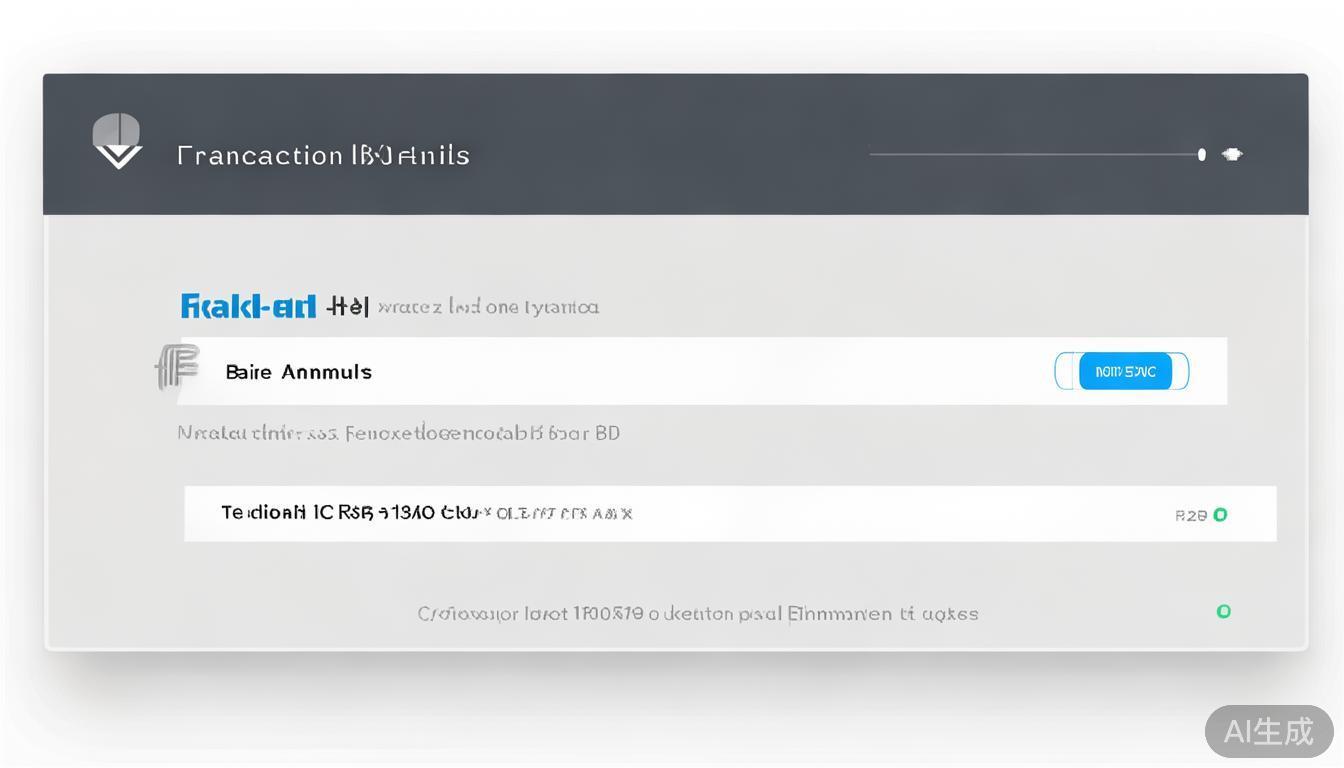This screenshot has height=768, width=1344.
Task: Click the header title text in the dark bar
Action: point(323,155)
